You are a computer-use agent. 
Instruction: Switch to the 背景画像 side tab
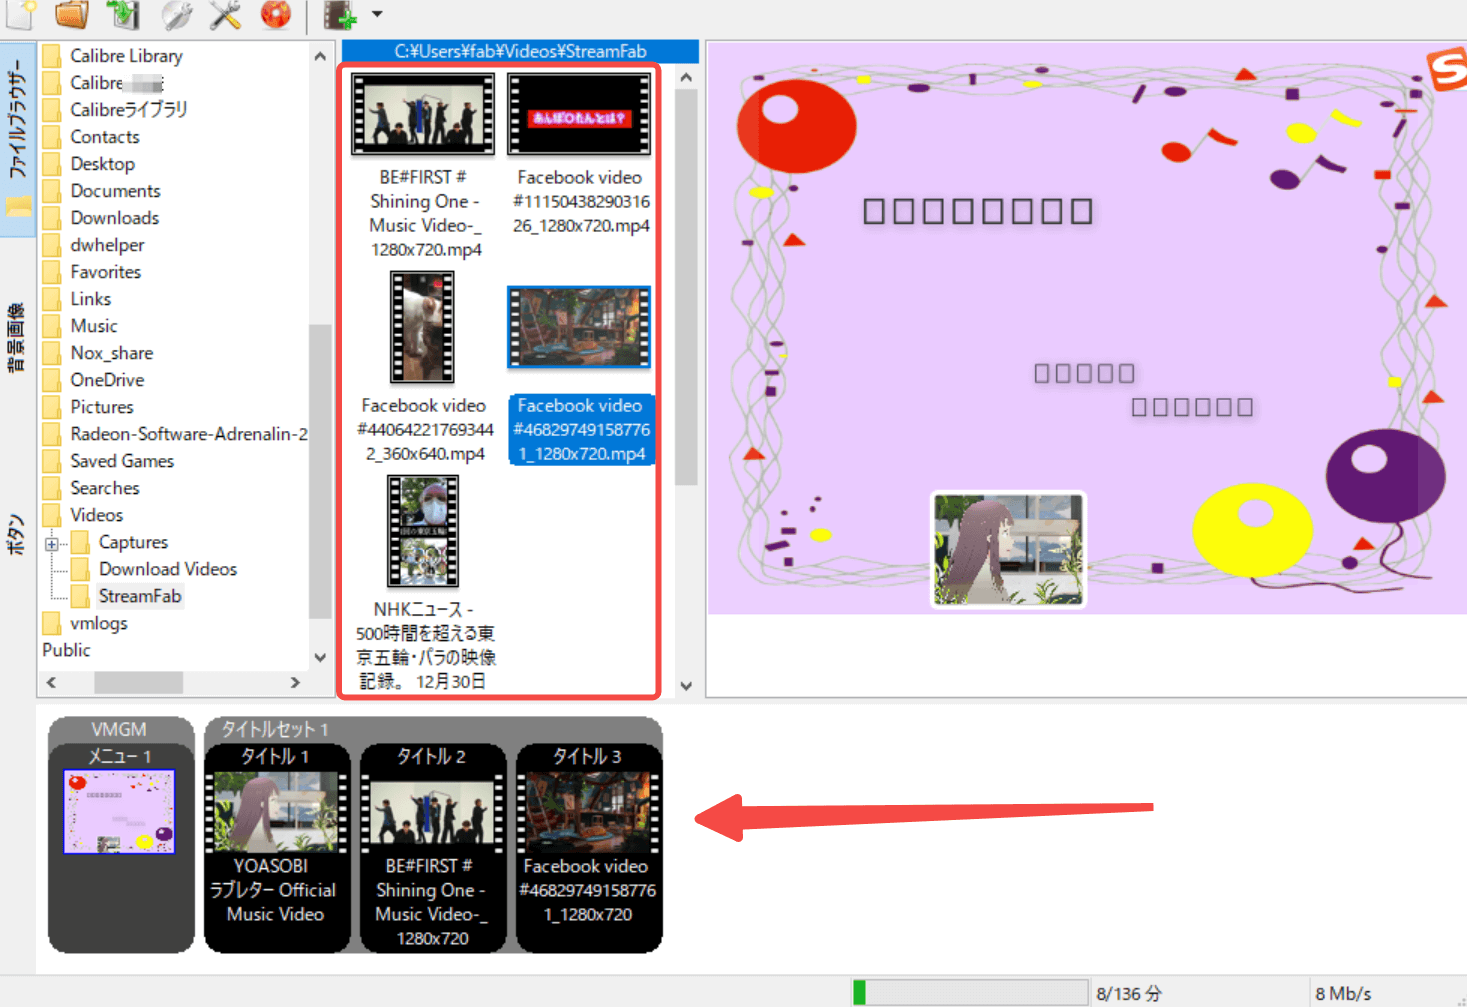point(17,337)
